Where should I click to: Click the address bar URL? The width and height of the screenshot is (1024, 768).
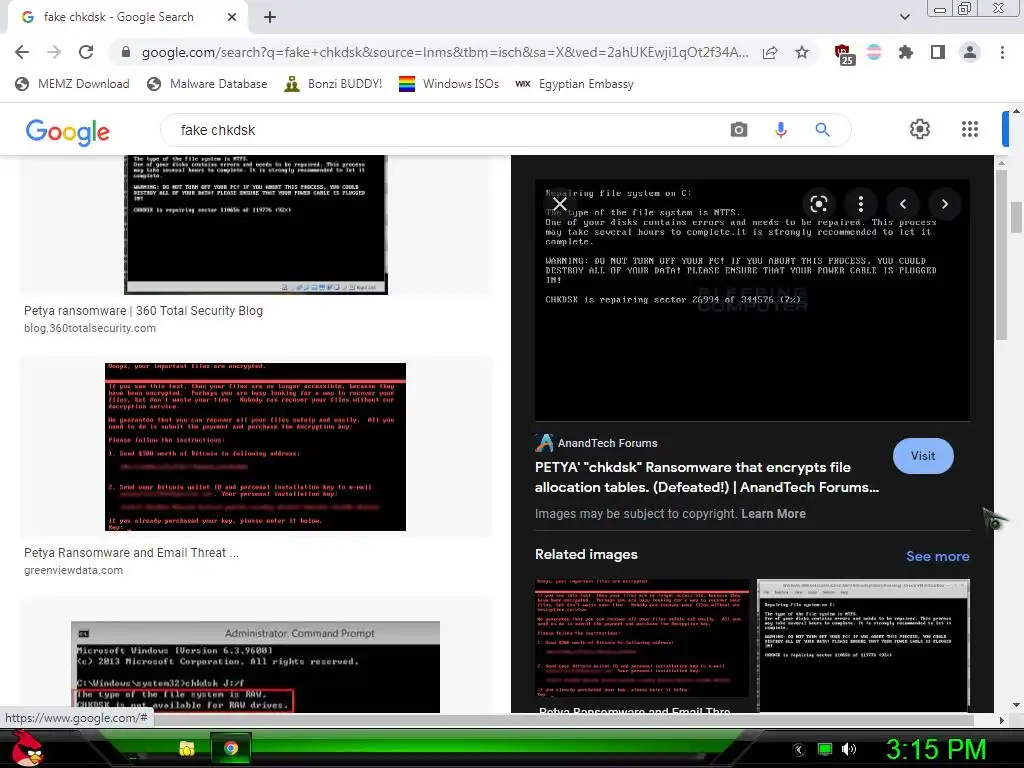445,52
